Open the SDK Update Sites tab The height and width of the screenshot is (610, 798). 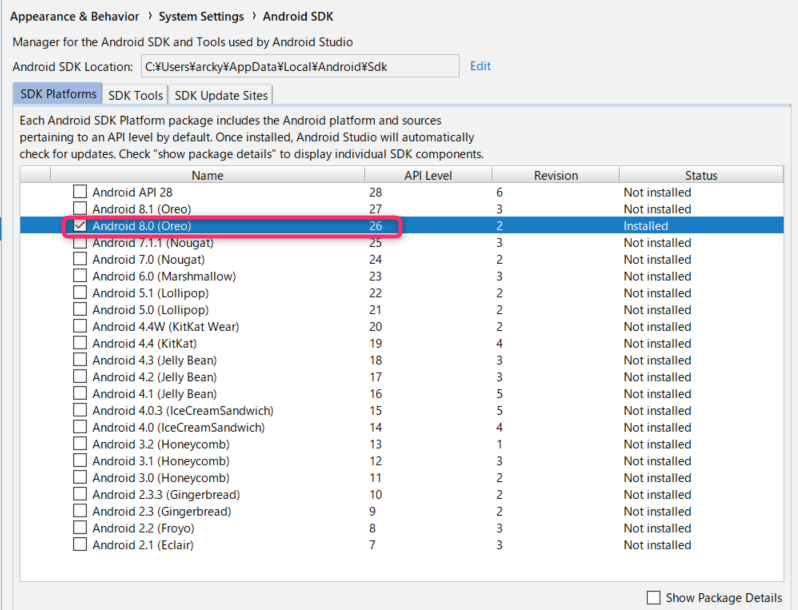pyautogui.click(x=221, y=95)
